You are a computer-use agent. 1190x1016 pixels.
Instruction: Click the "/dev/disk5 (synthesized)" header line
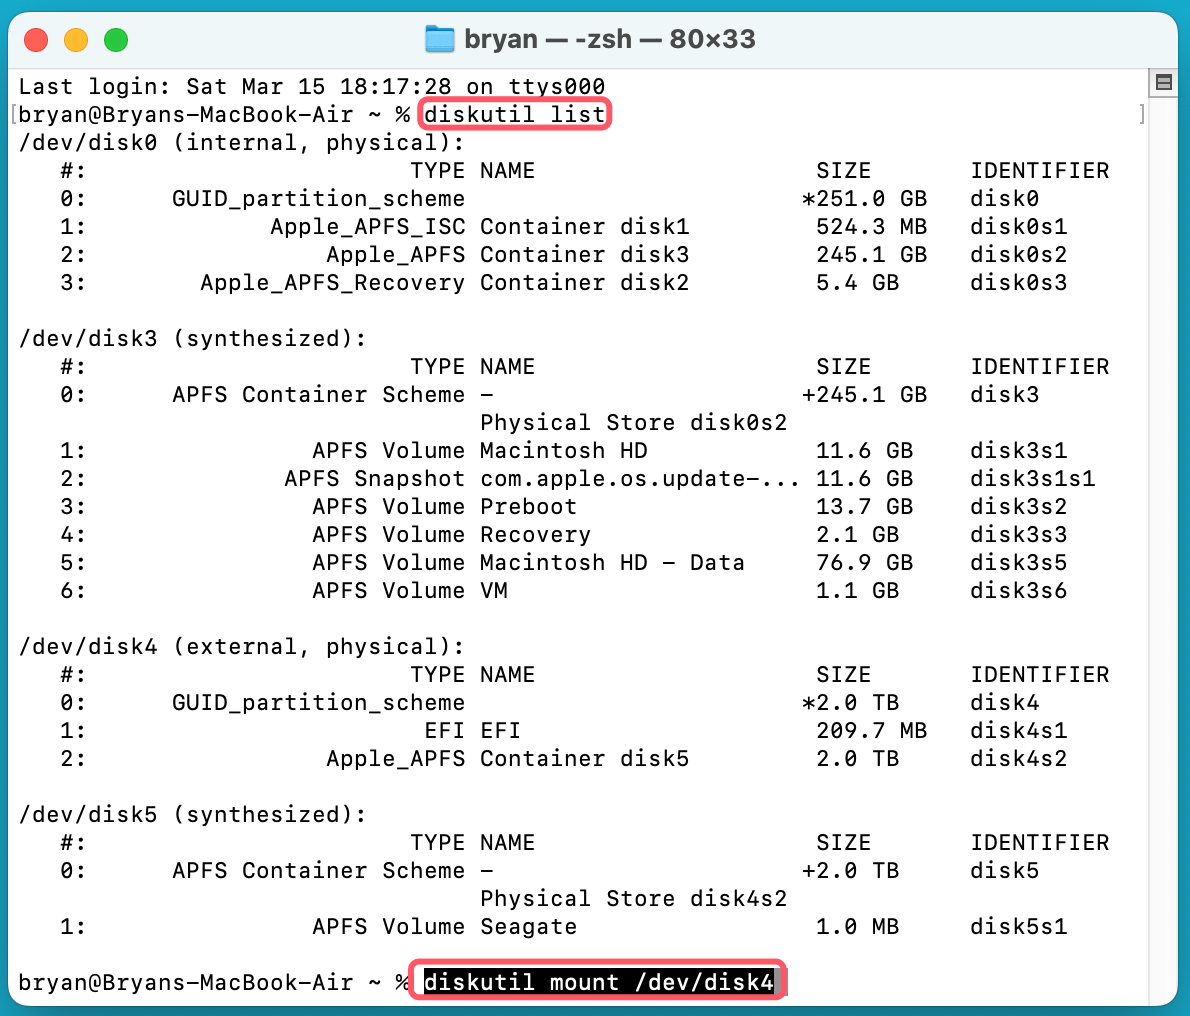(193, 815)
